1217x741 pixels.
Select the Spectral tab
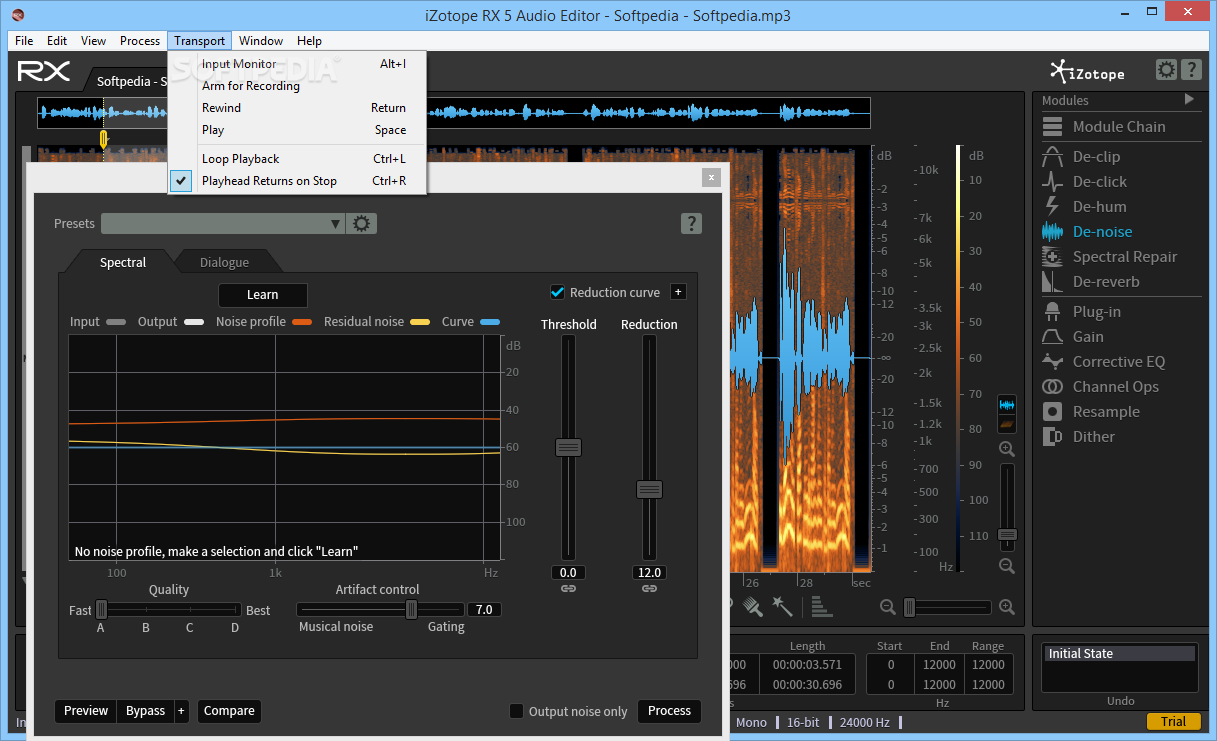click(x=123, y=262)
